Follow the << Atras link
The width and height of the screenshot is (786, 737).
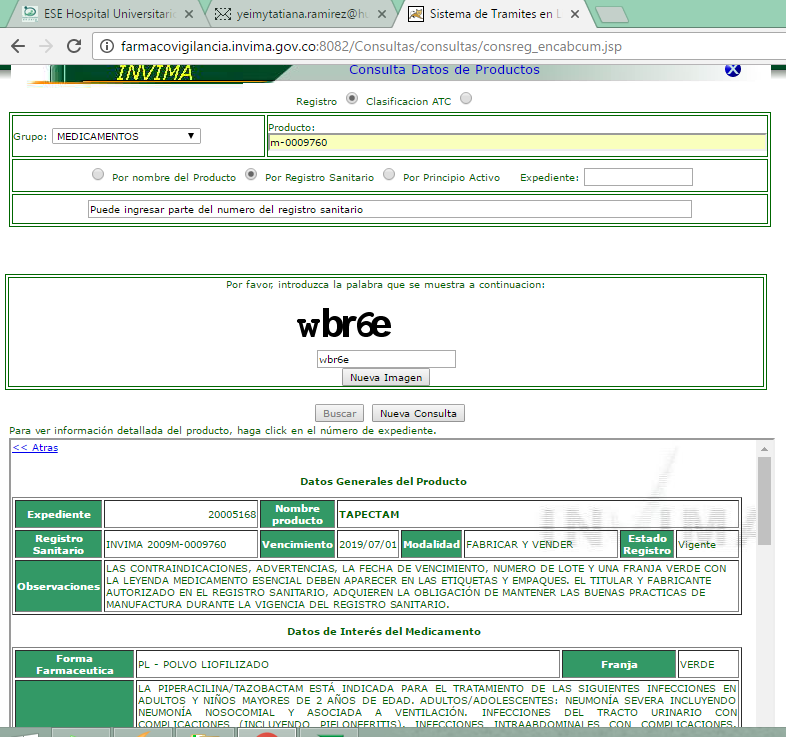35,447
